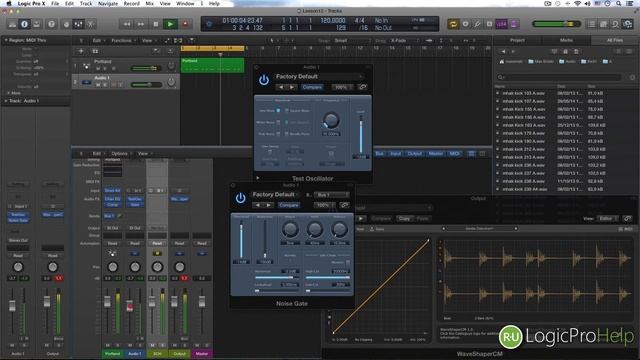Viewport: 640px width, 360px height.
Task: Toggle the purple Count-in 1234 button
Action: [x=502, y=24]
